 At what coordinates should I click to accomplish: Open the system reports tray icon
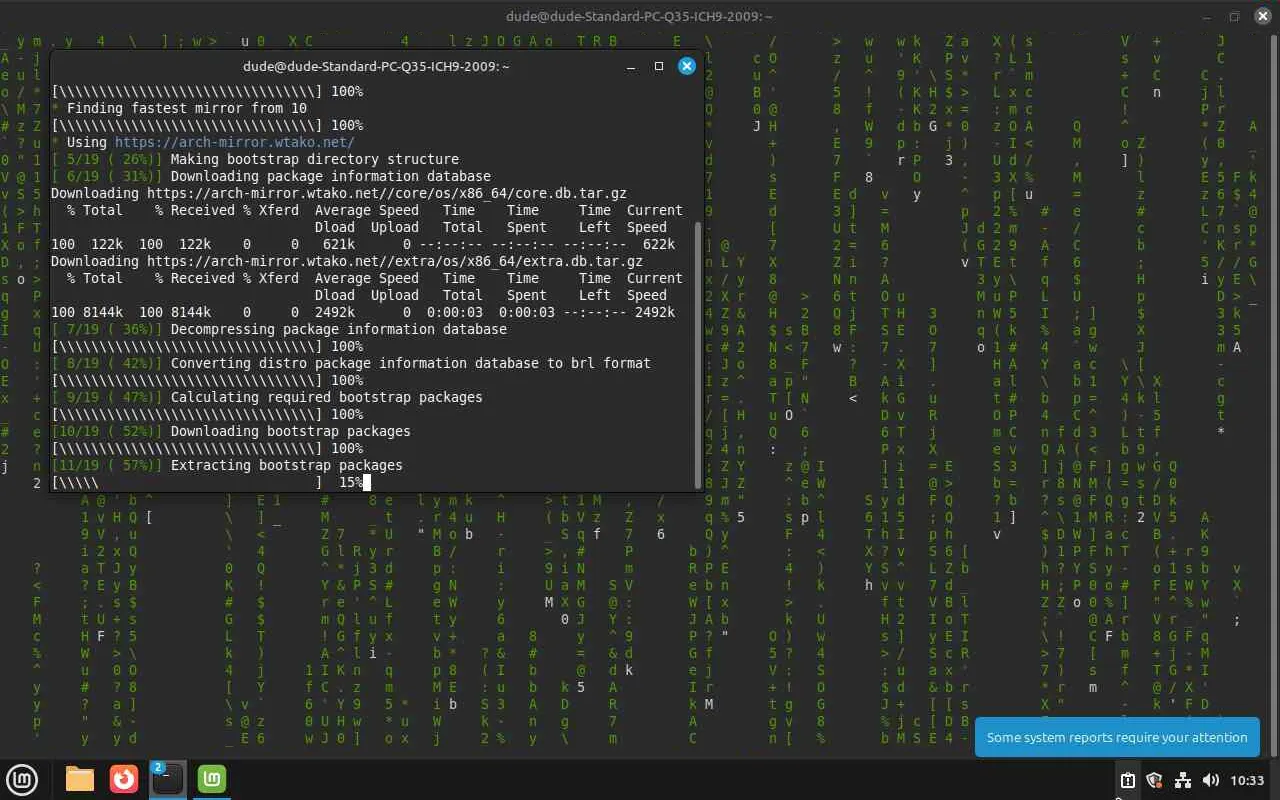[x=1127, y=780]
